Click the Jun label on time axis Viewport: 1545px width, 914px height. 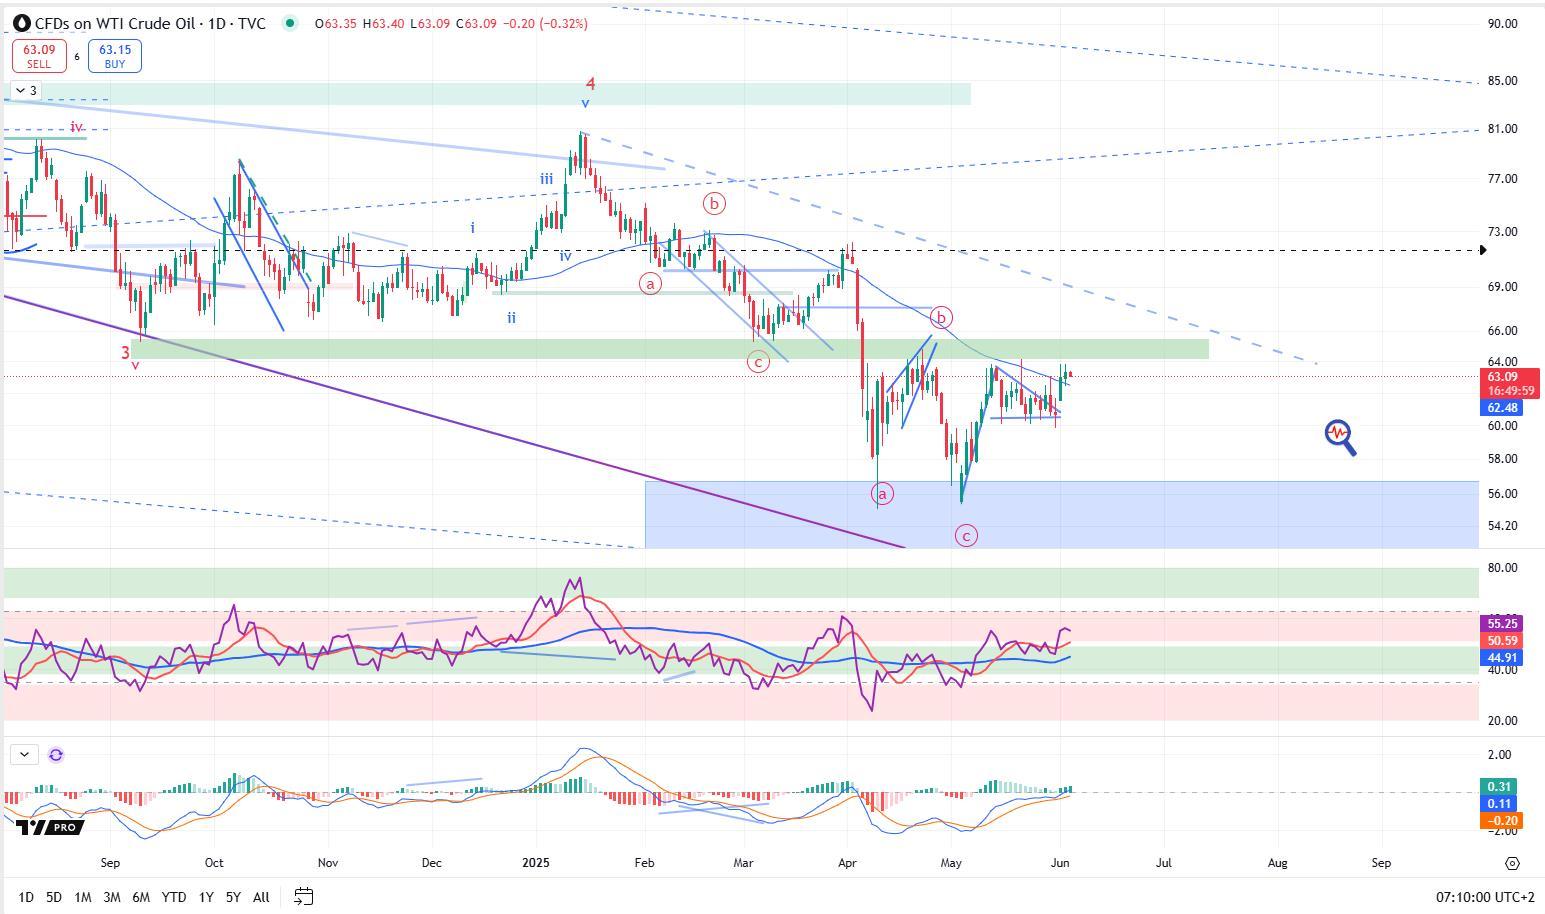(1061, 862)
